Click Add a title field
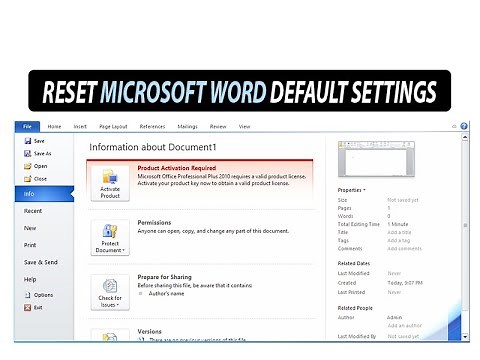480x360 pixels. [x=399, y=232]
